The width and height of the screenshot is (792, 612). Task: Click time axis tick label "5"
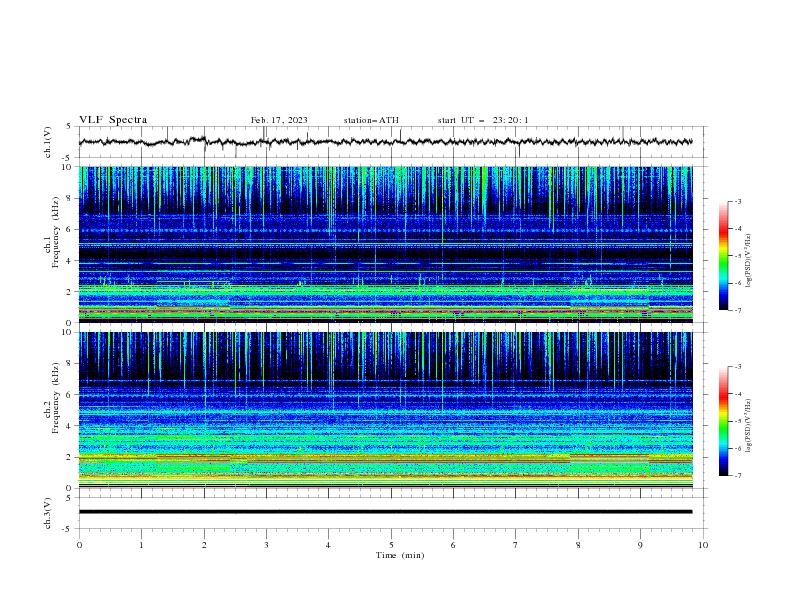[x=391, y=545]
